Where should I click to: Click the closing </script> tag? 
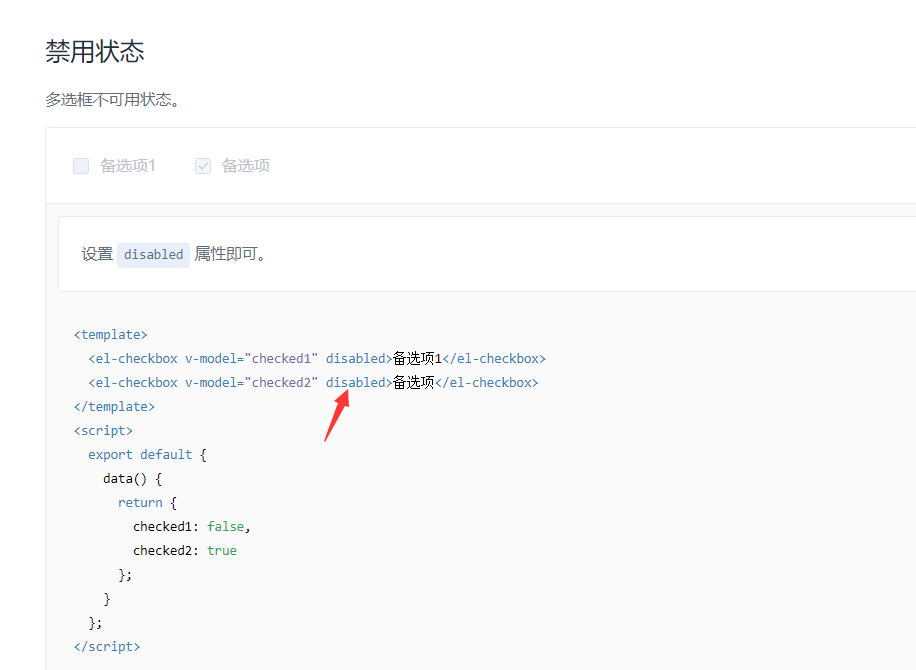pyautogui.click(x=107, y=647)
